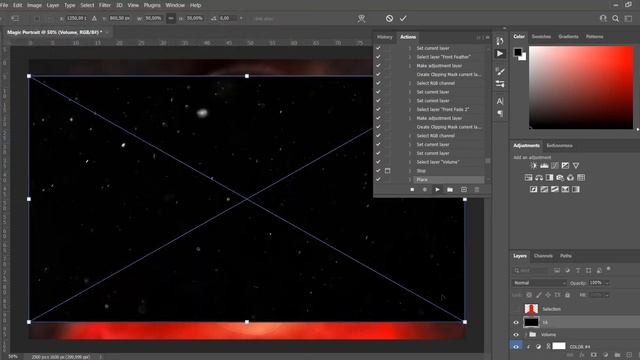This screenshot has width=640, height=360.
Task: Add Levels adjustment
Action: tap(544, 166)
